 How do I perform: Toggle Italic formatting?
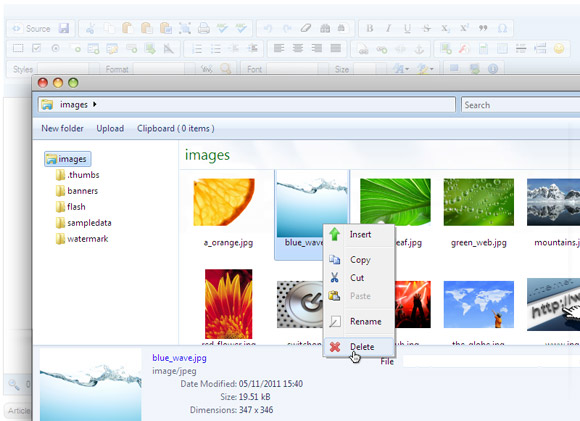point(388,28)
